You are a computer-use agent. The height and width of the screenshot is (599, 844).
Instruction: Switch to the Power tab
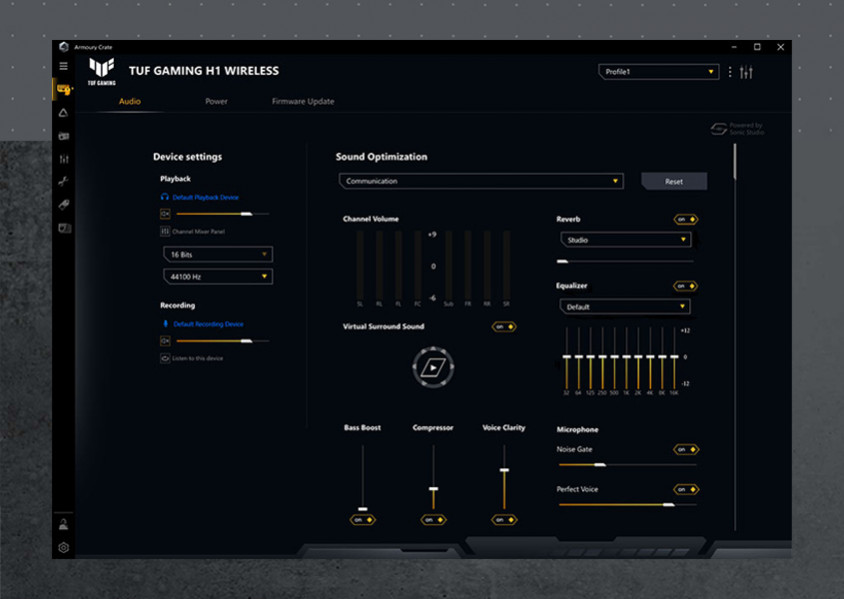click(x=216, y=101)
